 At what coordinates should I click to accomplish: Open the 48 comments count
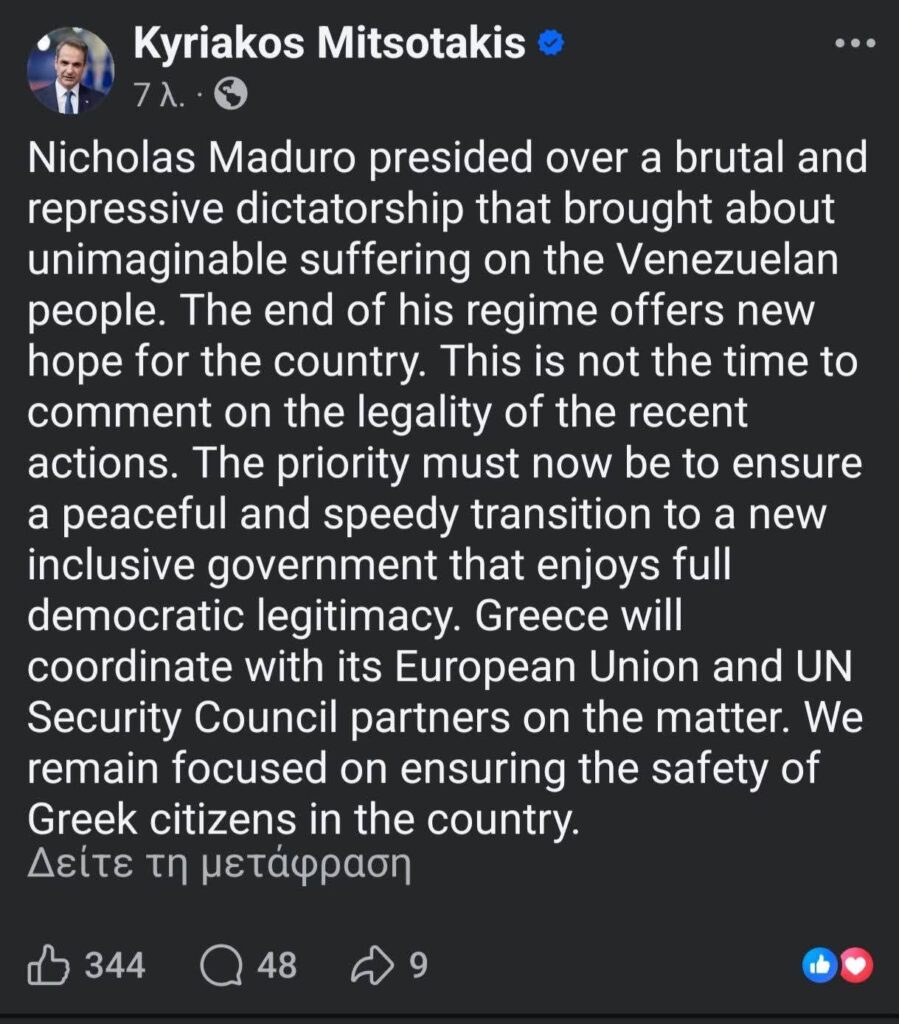pos(277,965)
